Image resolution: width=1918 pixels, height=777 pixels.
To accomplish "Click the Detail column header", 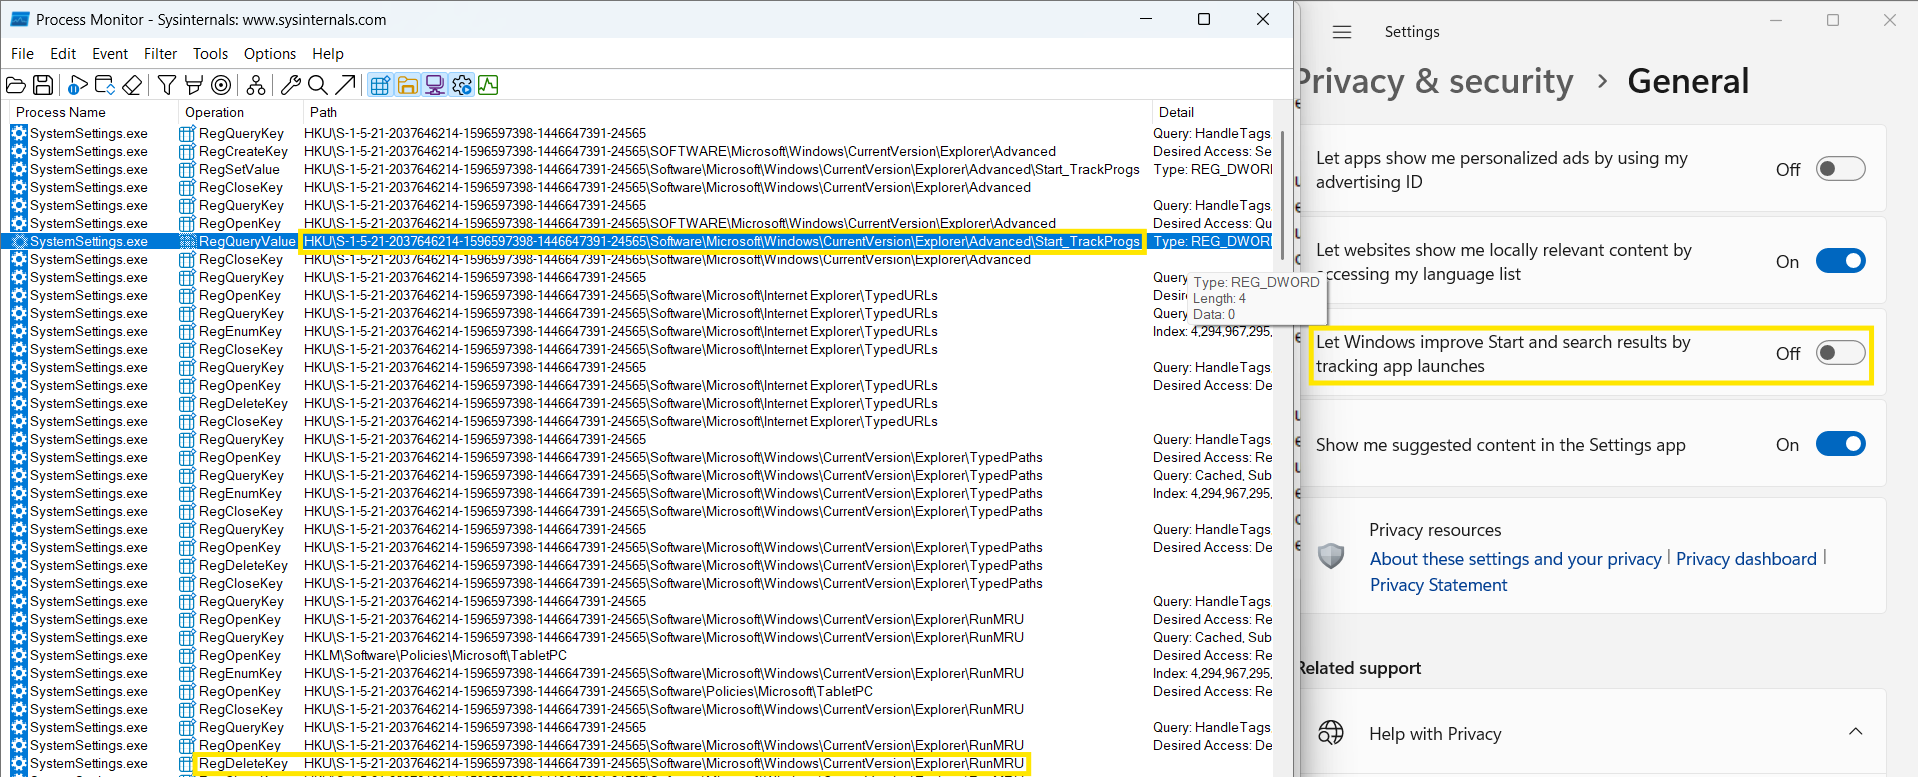I will (x=1212, y=112).
